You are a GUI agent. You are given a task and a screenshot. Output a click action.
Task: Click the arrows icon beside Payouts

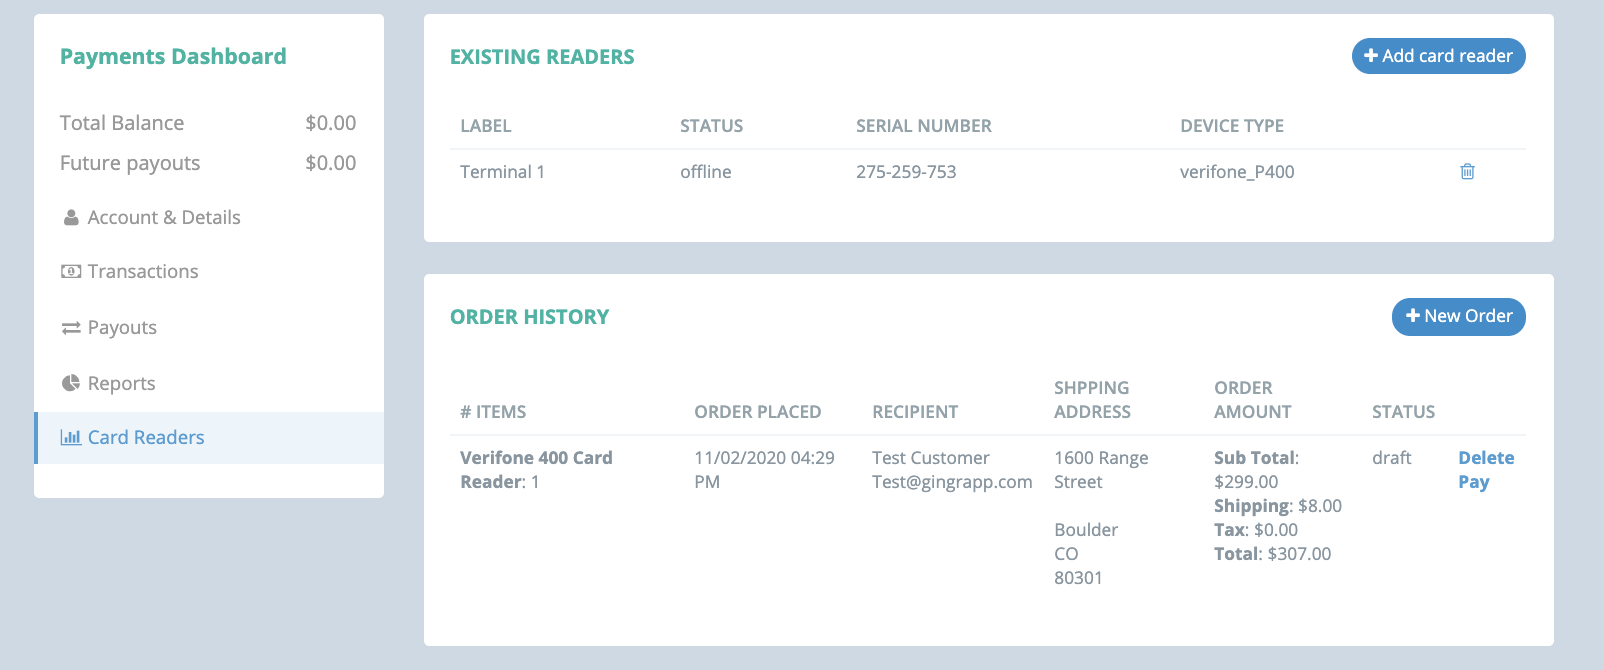tap(71, 328)
